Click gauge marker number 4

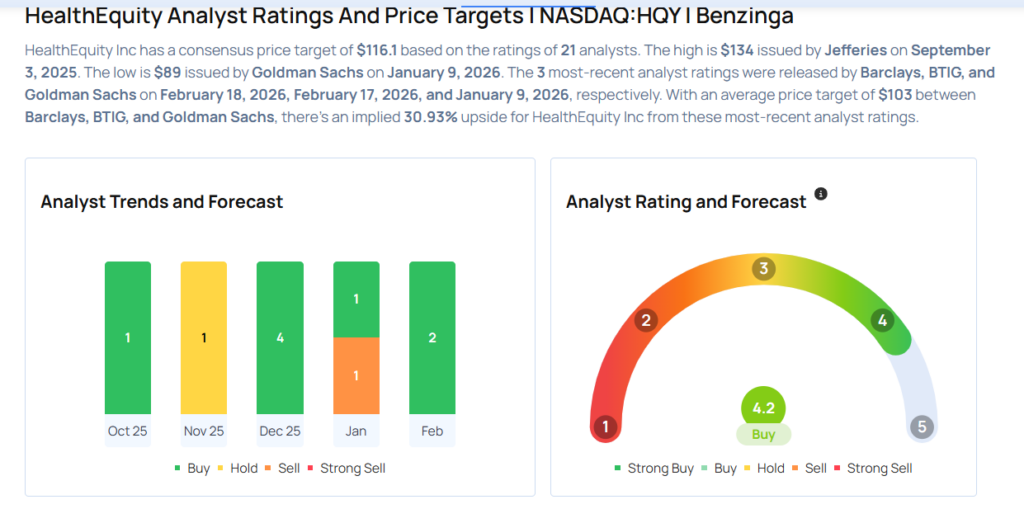(x=881, y=320)
